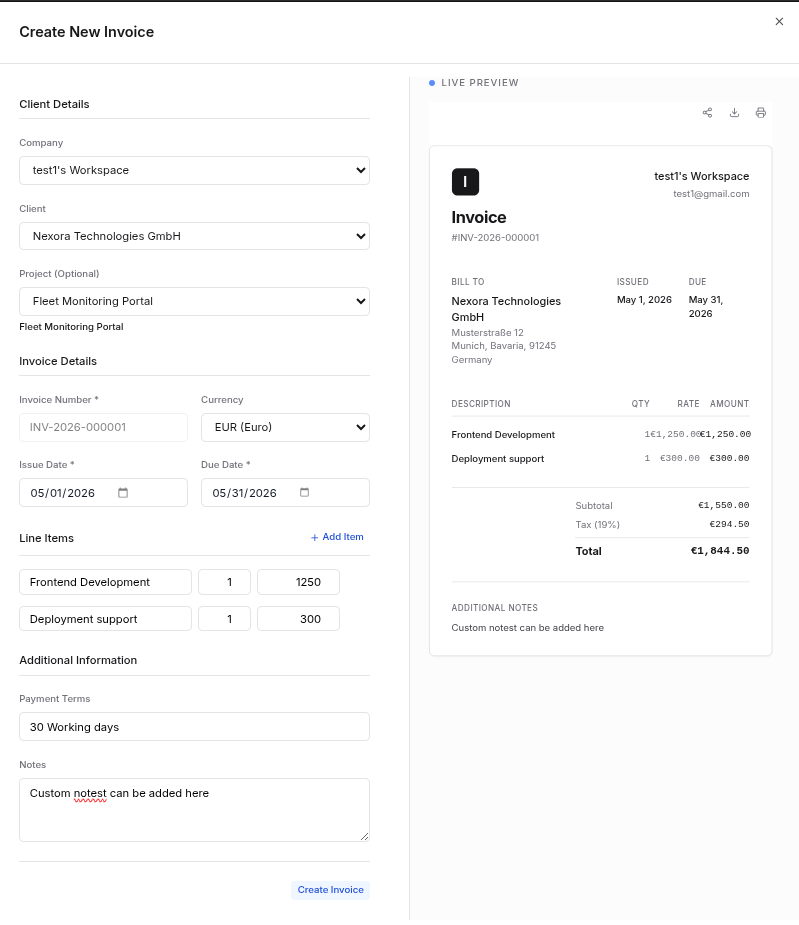Viewport: 799px width, 925px height.
Task: Click the Create Invoice button
Action: (330, 890)
